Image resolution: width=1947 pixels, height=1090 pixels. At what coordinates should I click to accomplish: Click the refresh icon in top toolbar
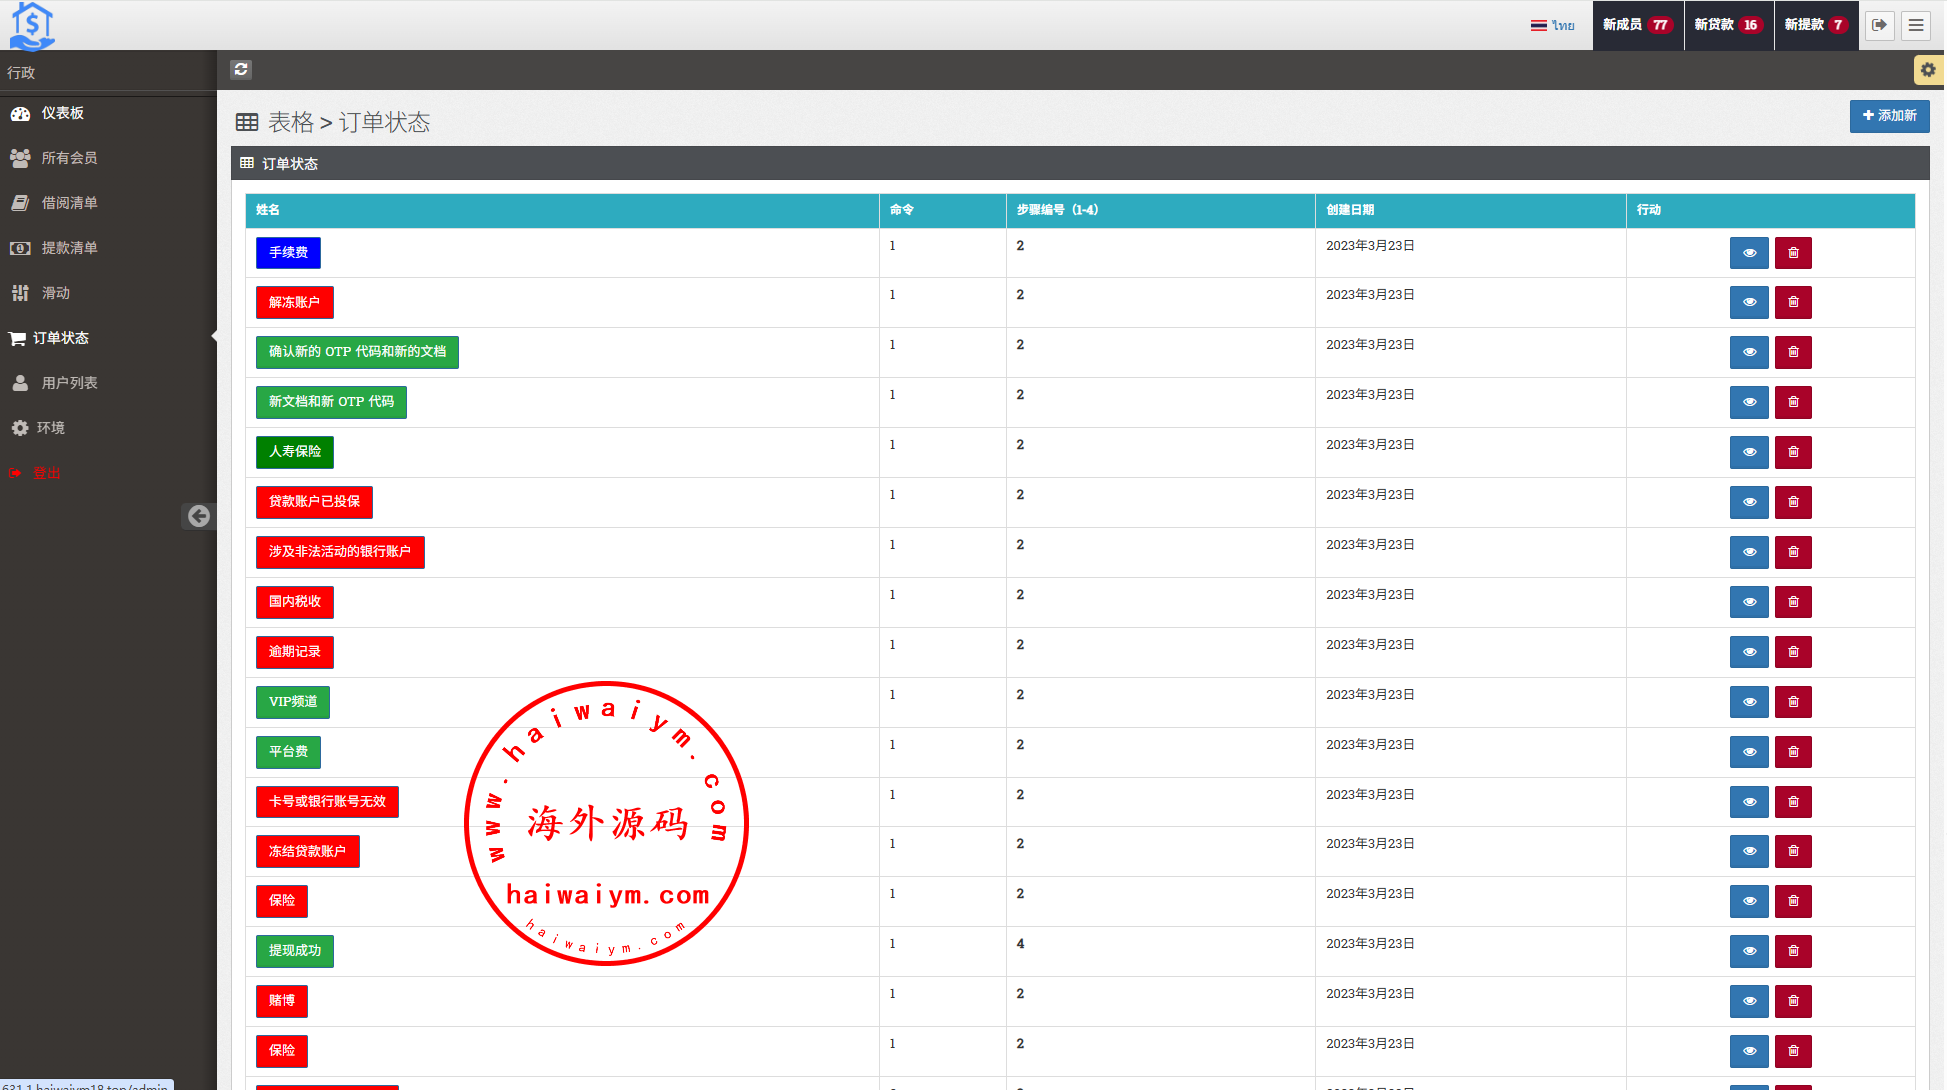241,69
